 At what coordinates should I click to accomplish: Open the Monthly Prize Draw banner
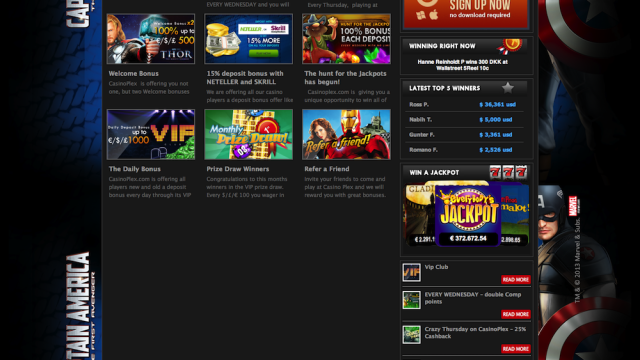click(x=249, y=134)
